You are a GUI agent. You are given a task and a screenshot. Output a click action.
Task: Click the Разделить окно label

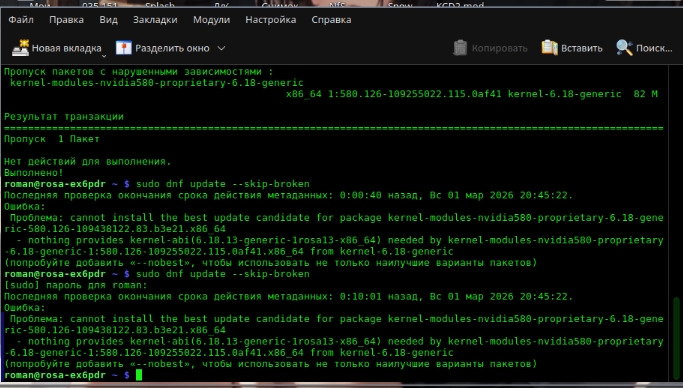click(172, 48)
